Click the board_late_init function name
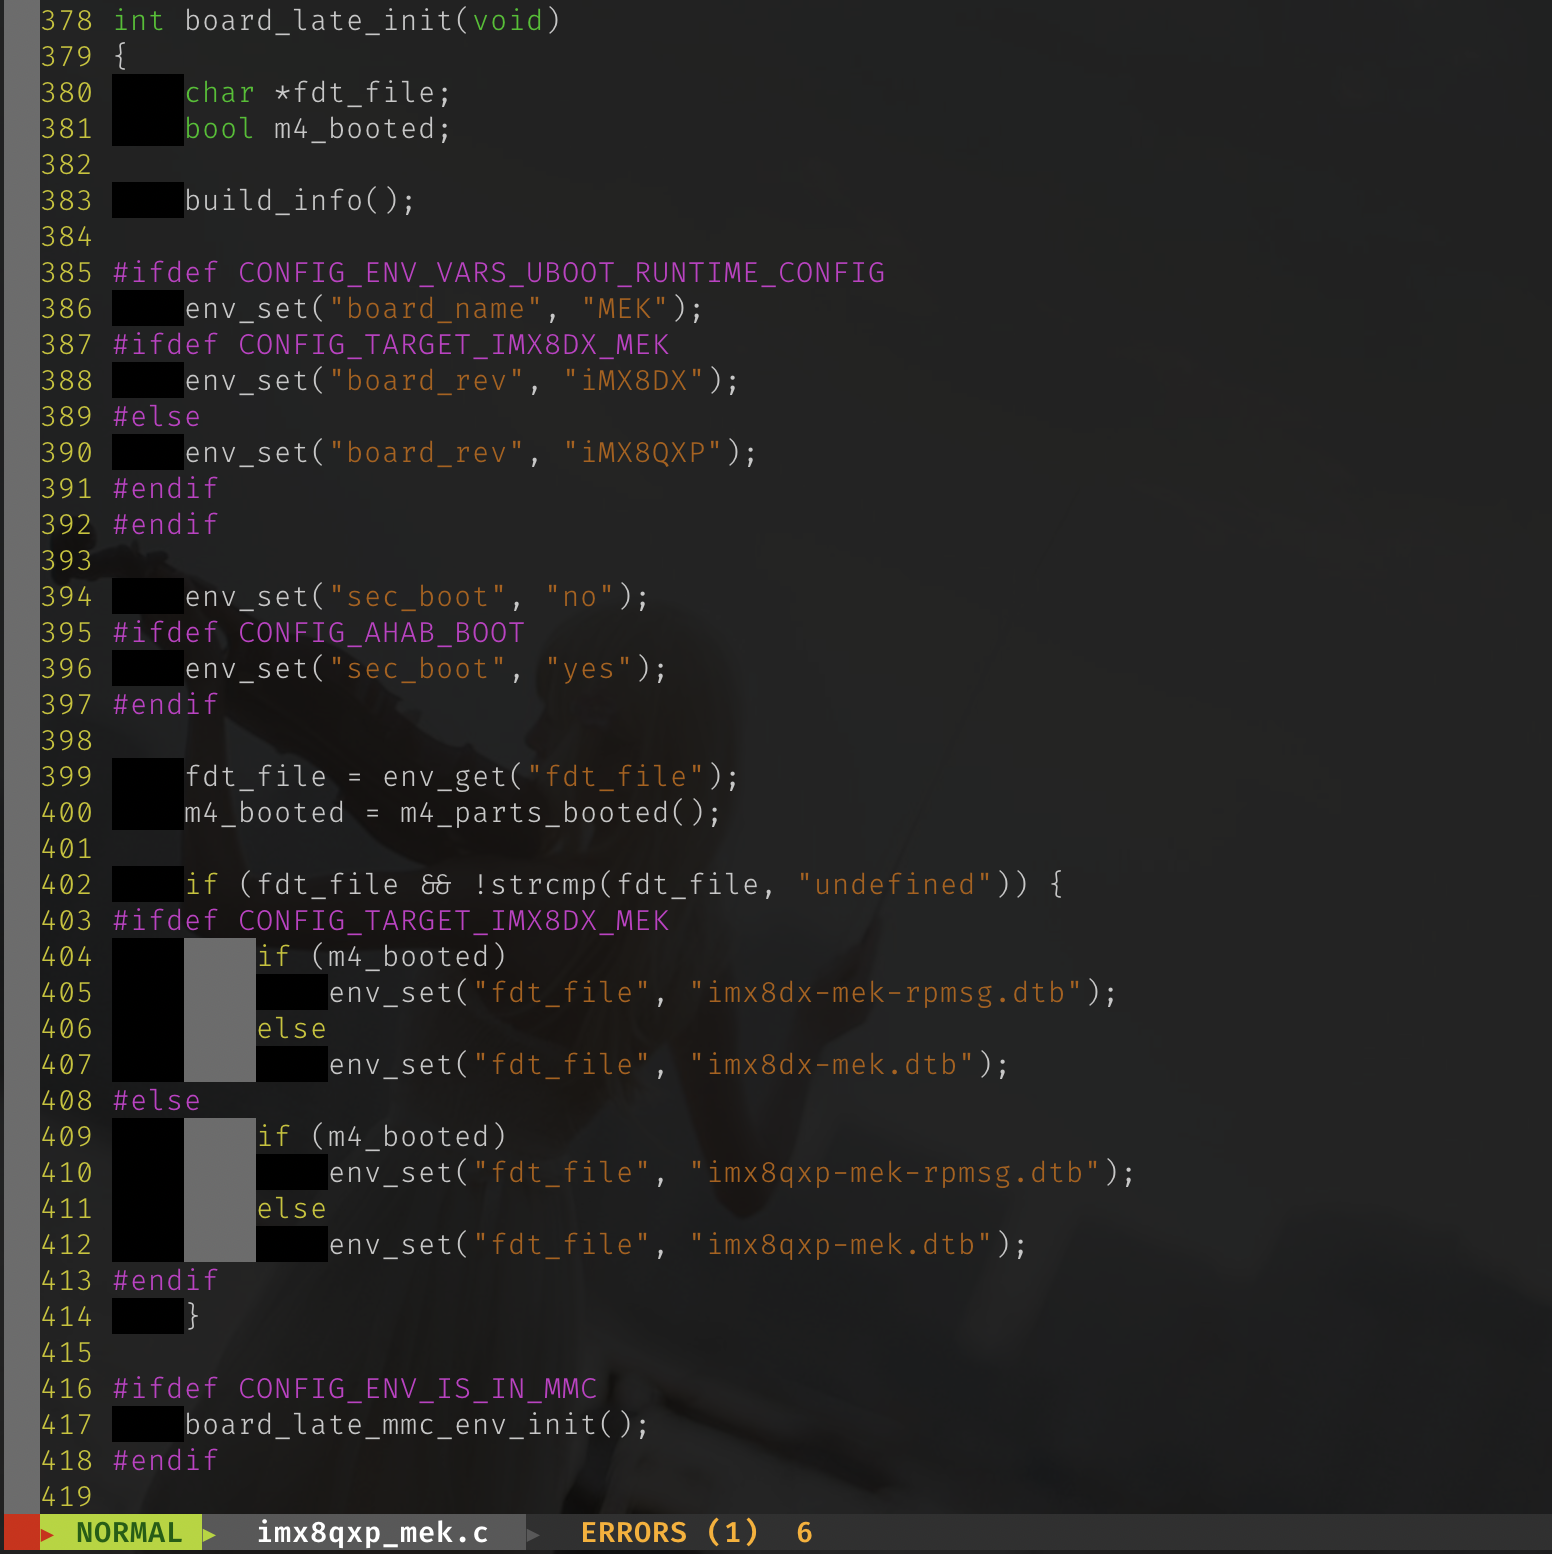 tap(319, 20)
